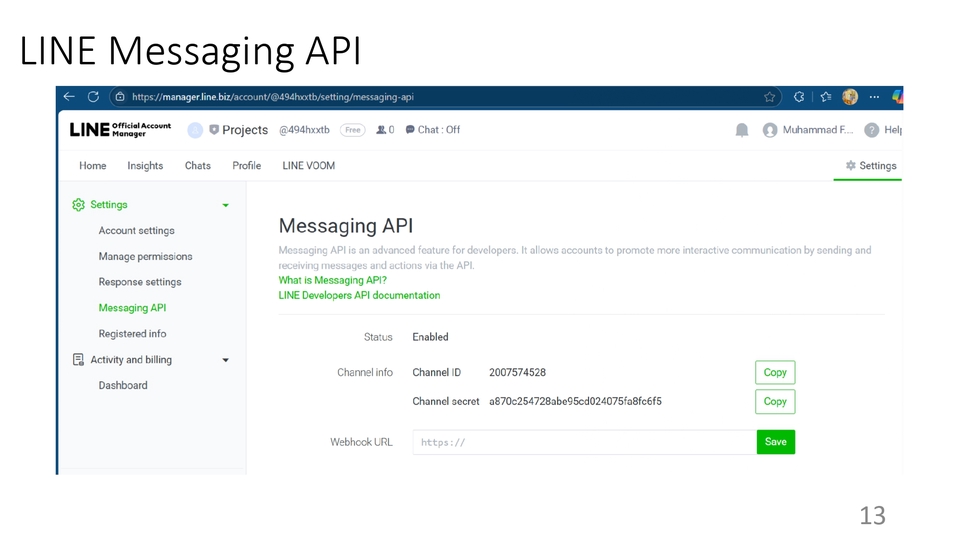This screenshot has height=540, width=960.
Task: Open the browser three-dot menu
Action: [874, 97]
